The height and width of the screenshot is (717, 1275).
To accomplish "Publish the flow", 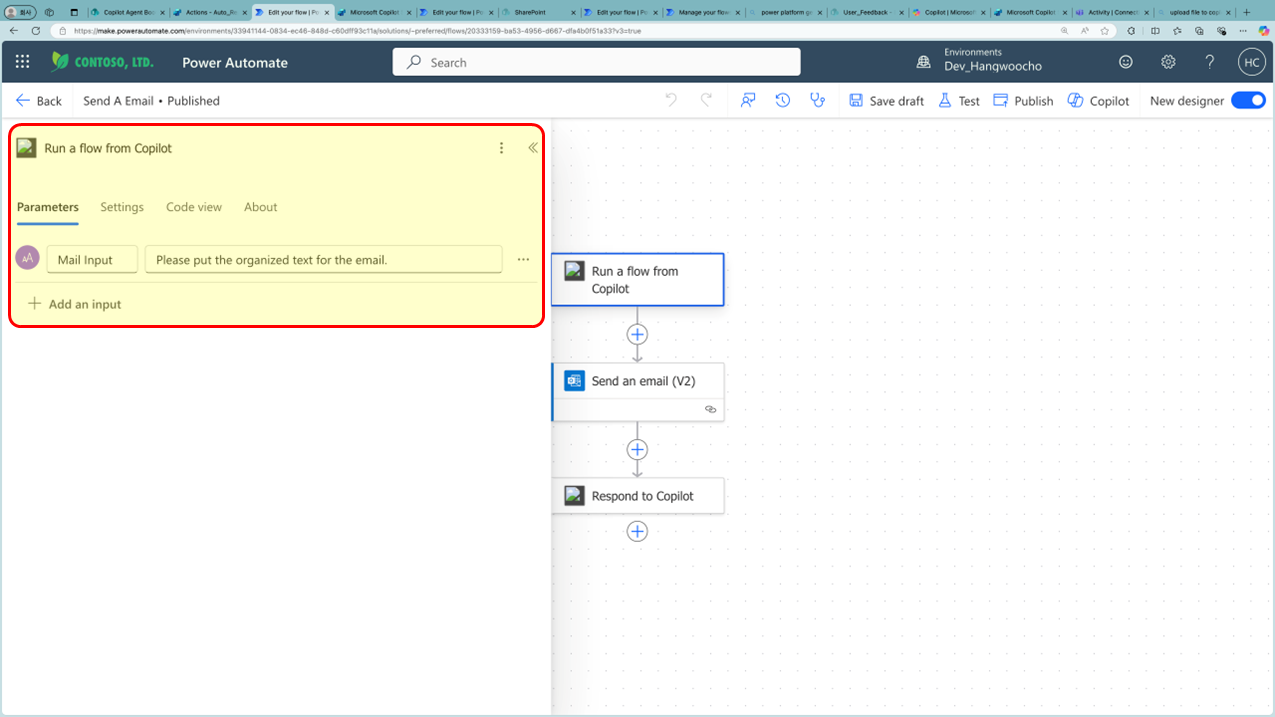I will pos(1023,101).
